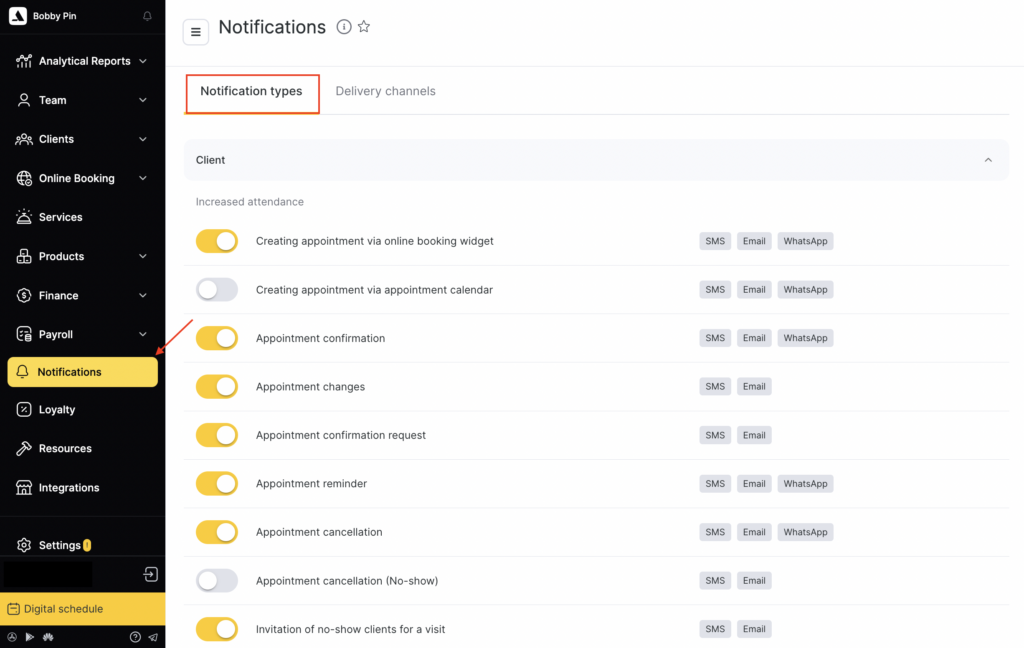Click WhatsApp tag for Appointment reminder
Image resolution: width=1024 pixels, height=648 pixels.
(805, 484)
